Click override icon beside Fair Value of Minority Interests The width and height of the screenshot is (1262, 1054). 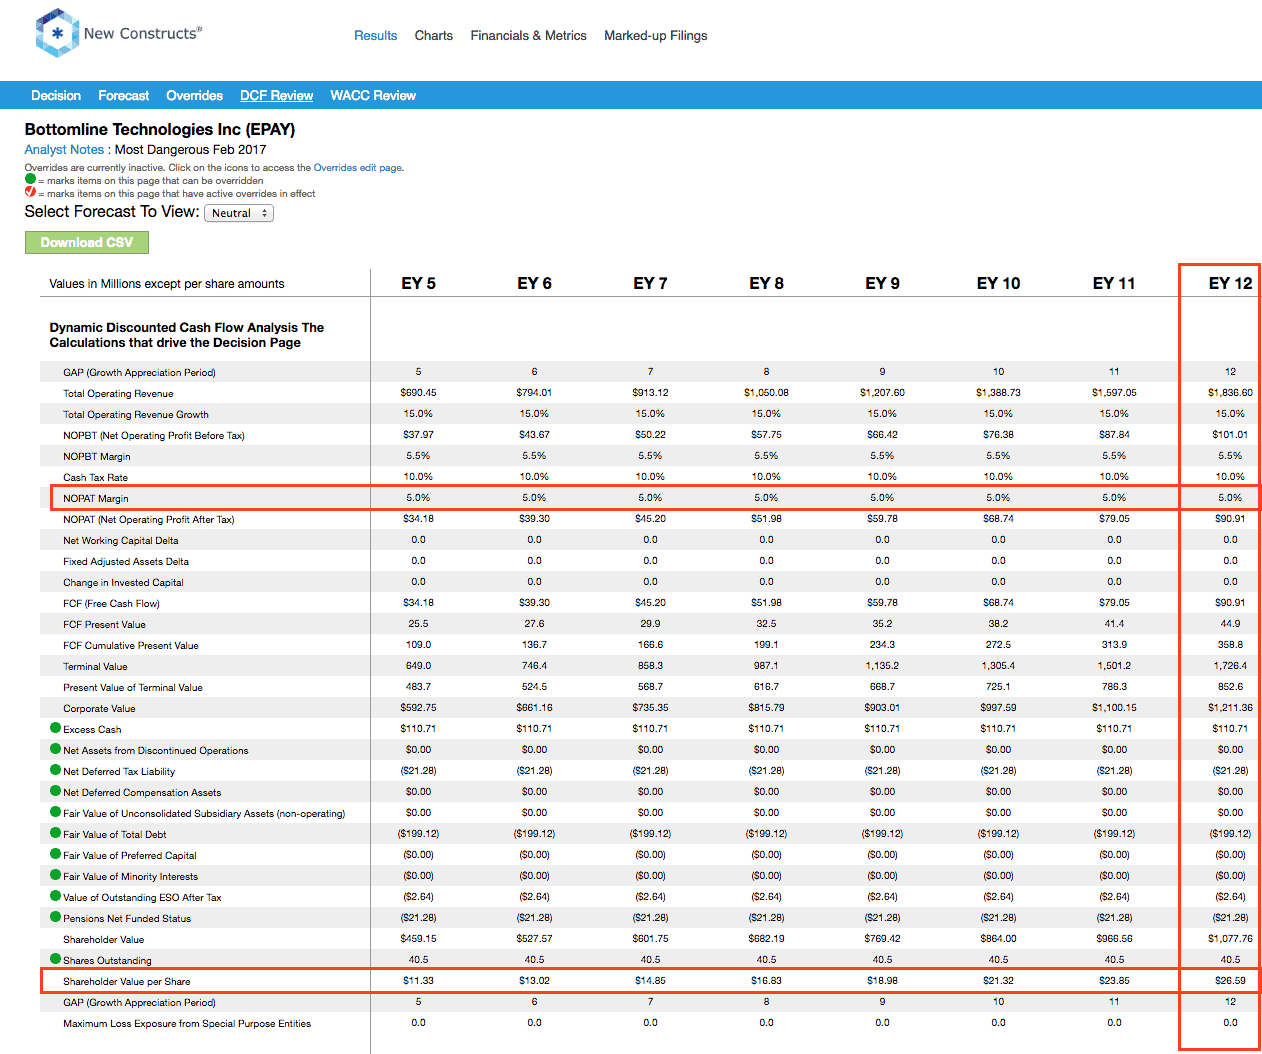[56, 875]
